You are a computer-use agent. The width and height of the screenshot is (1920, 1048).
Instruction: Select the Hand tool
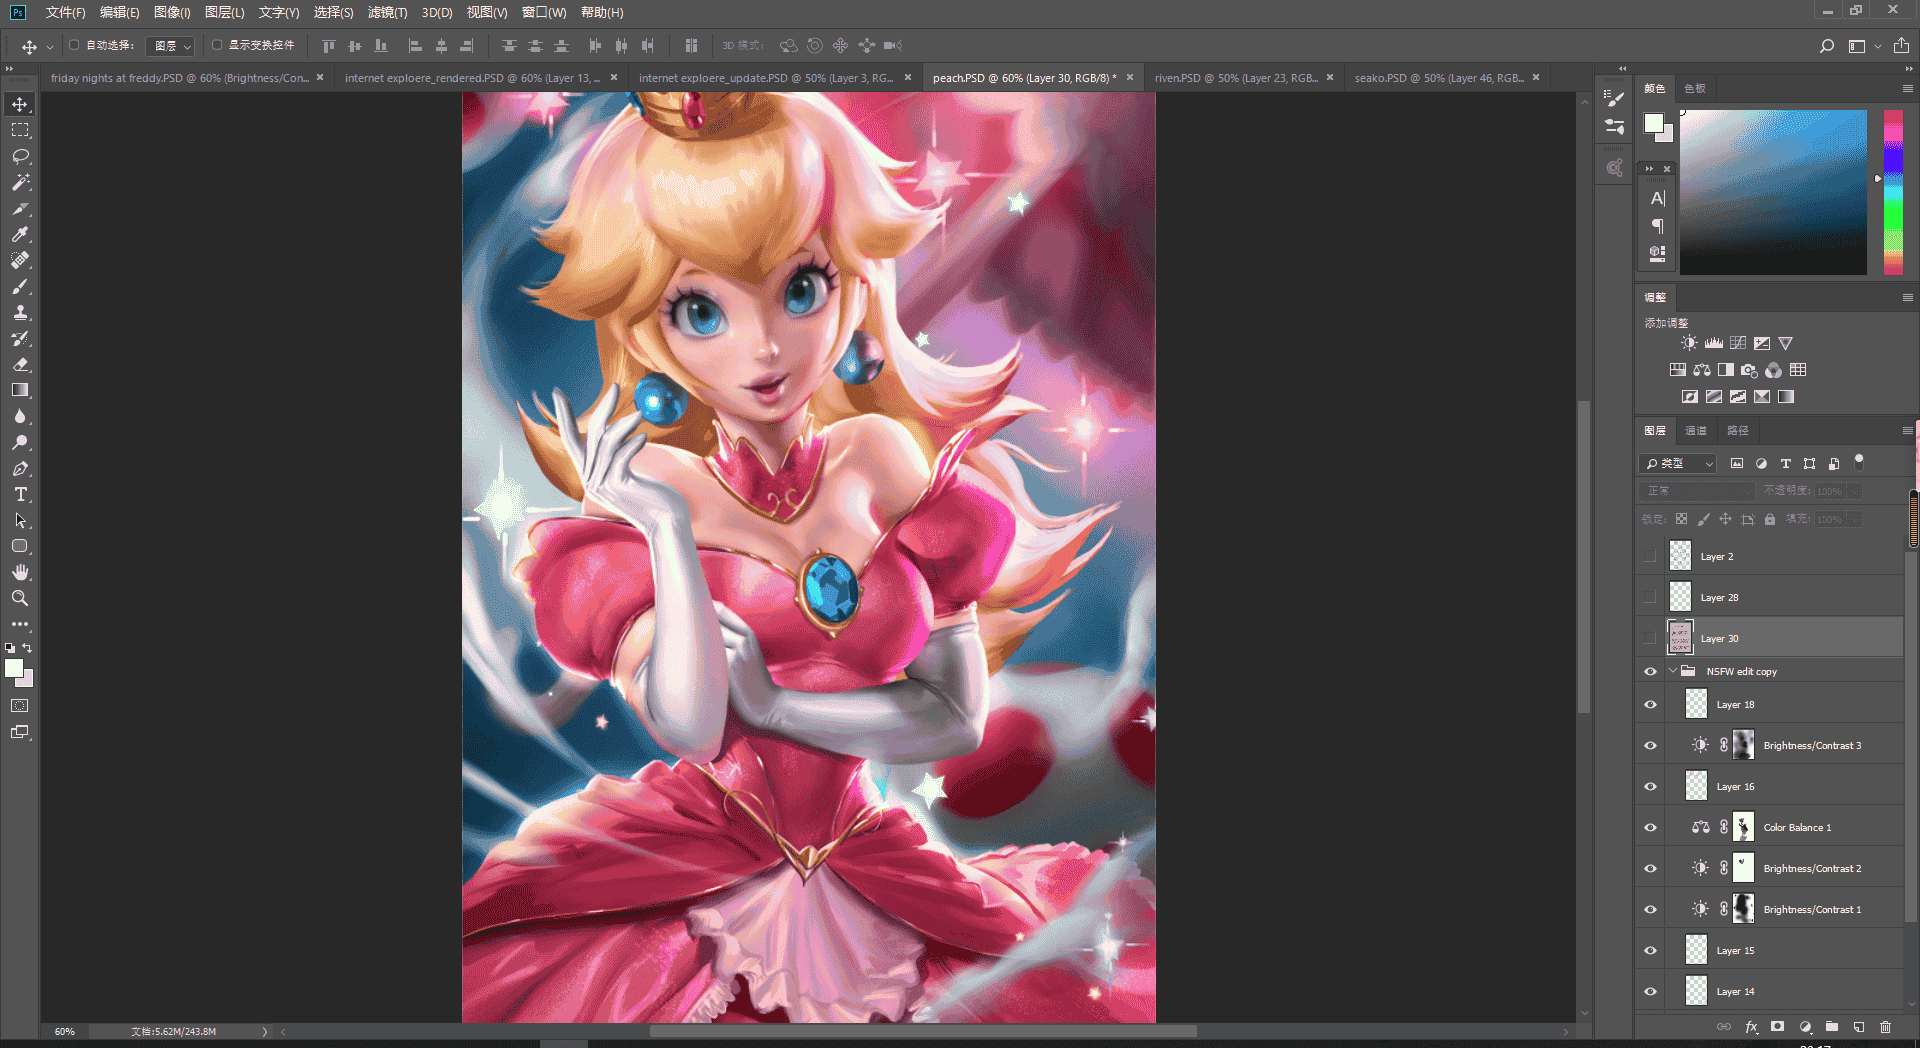pos(20,572)
